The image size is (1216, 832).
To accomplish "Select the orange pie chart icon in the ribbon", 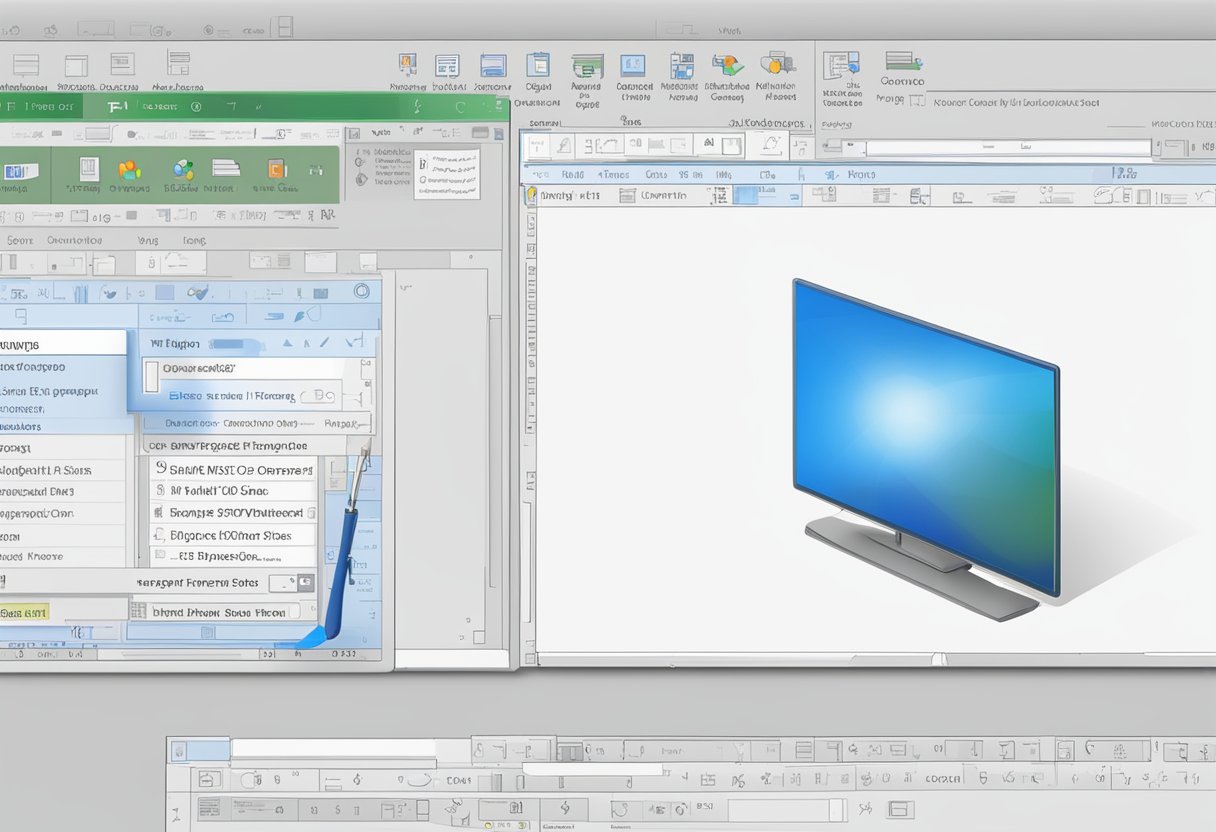I will 128,167.
